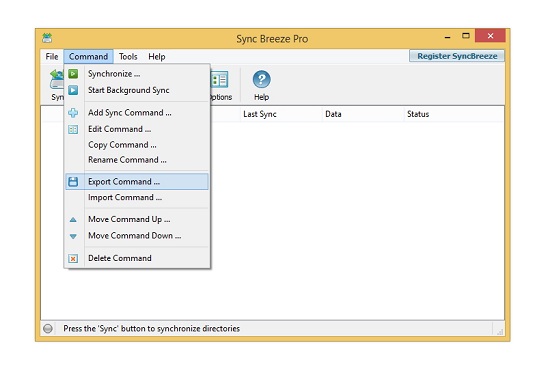Click the Sync Breeze app icon in title bar

[47, 38]
